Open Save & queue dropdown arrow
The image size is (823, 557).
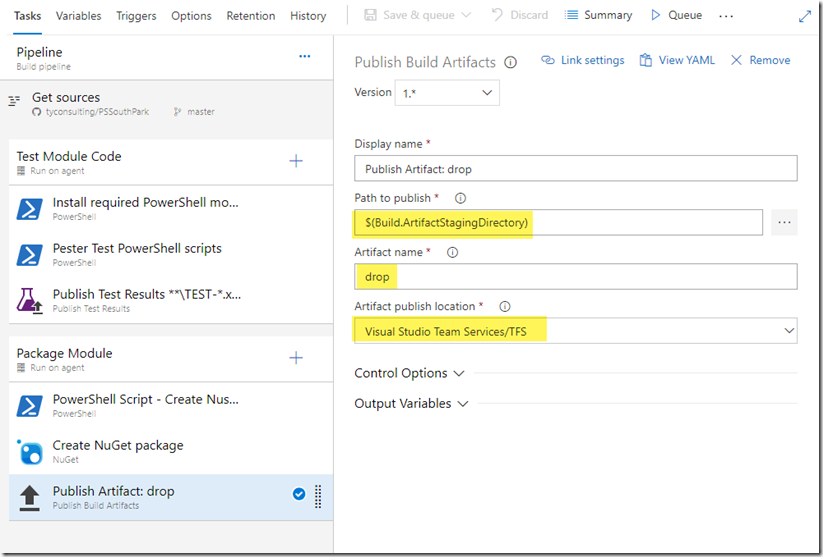tap(466, 15)
